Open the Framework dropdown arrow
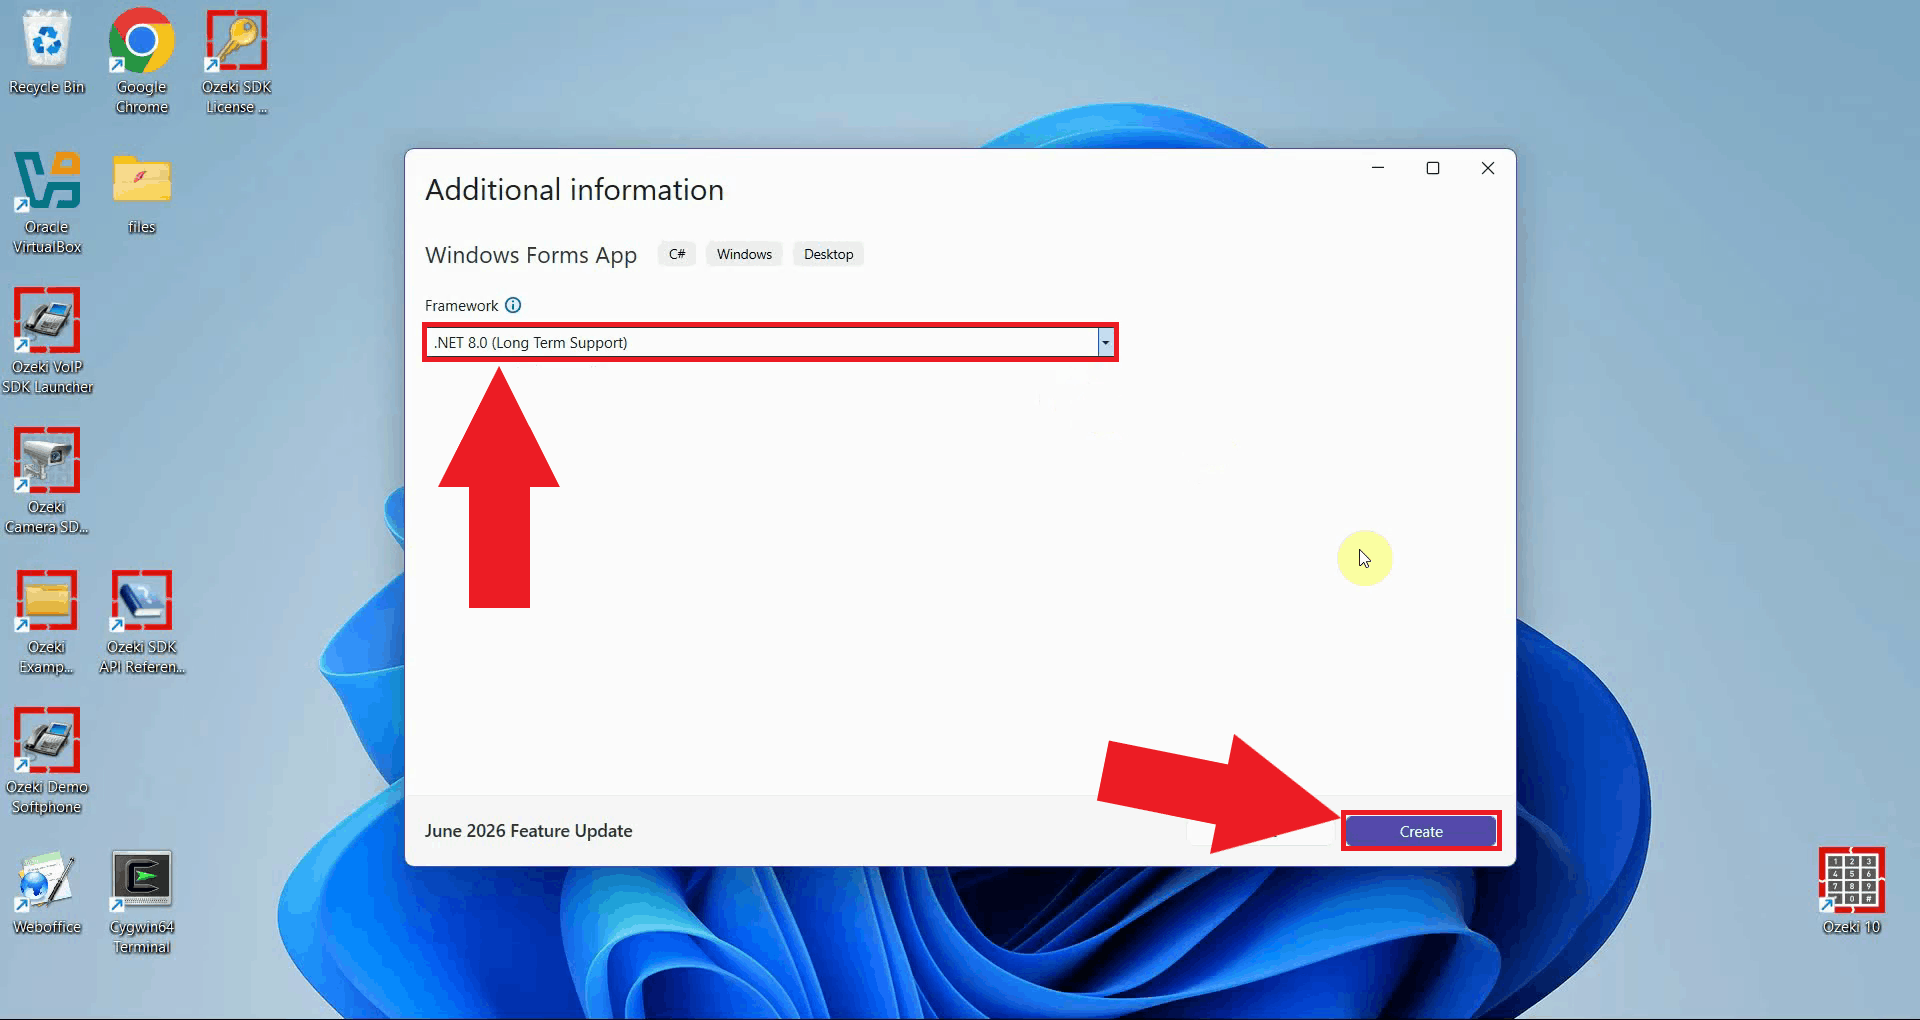Viewport: 1920px width, 1020px height. coord(1105,342)
